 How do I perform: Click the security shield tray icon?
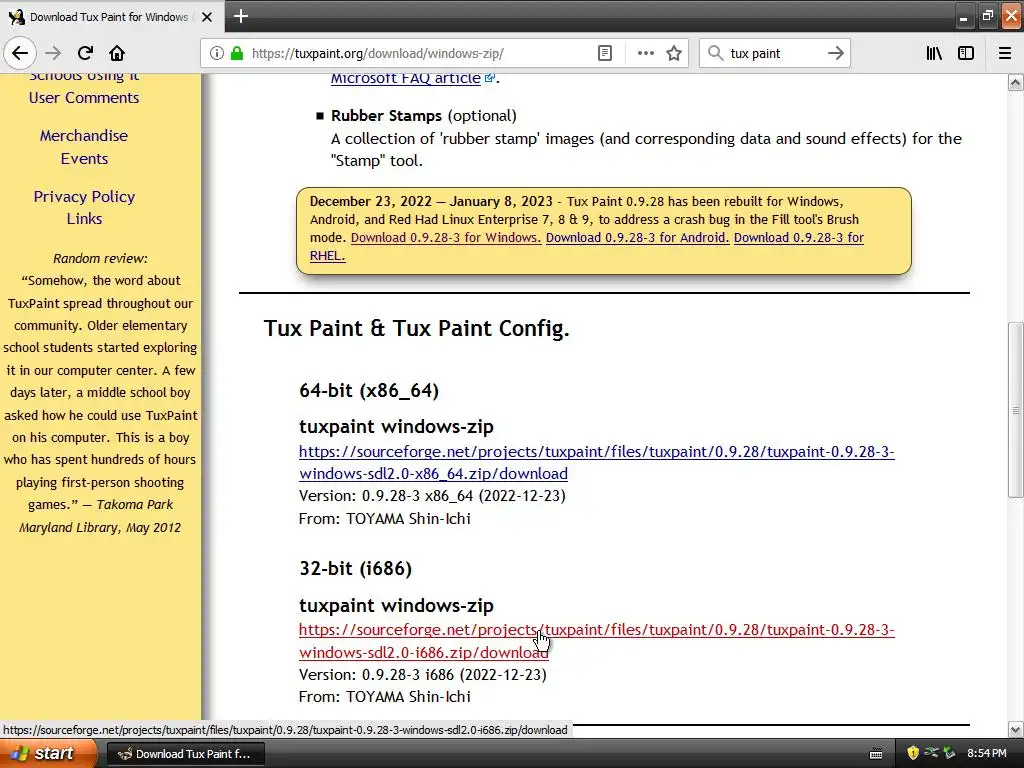coord(913,754)
